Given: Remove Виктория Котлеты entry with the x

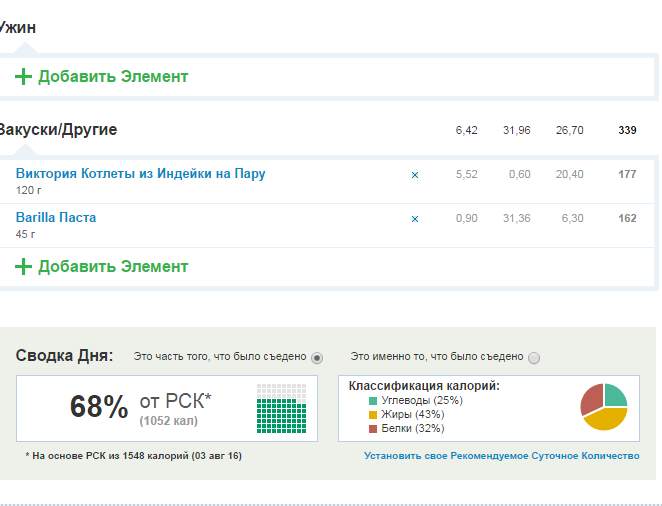Looking at the screenshot, I should (x=415, y=175).
